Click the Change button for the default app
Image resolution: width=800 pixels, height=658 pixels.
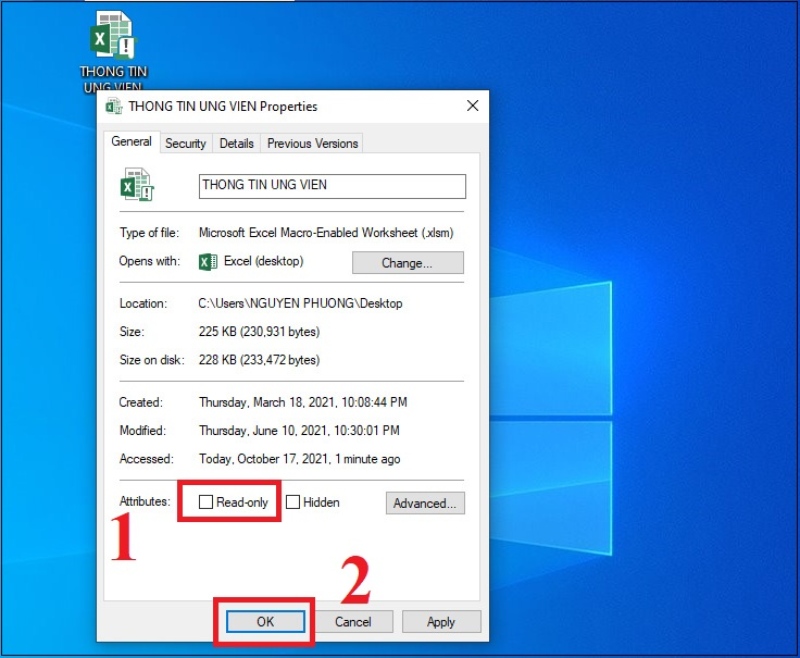tap(407, 262)
